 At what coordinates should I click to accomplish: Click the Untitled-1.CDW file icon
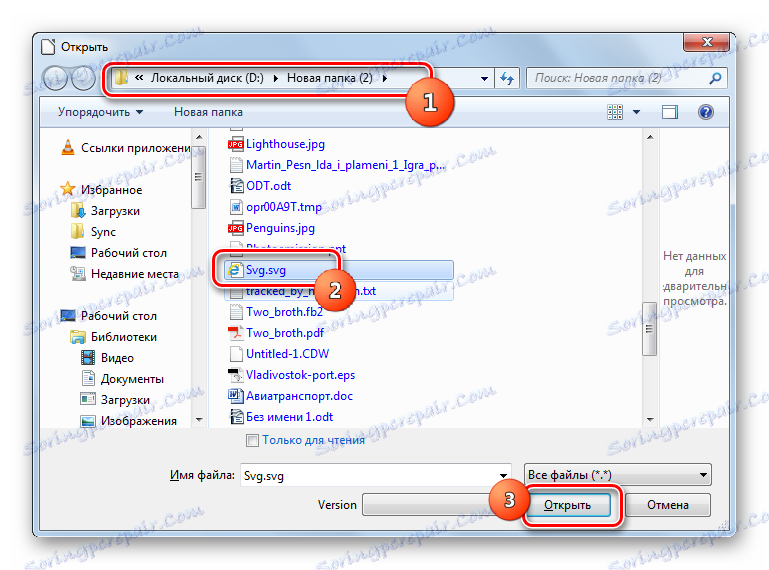tap(236, 354)
